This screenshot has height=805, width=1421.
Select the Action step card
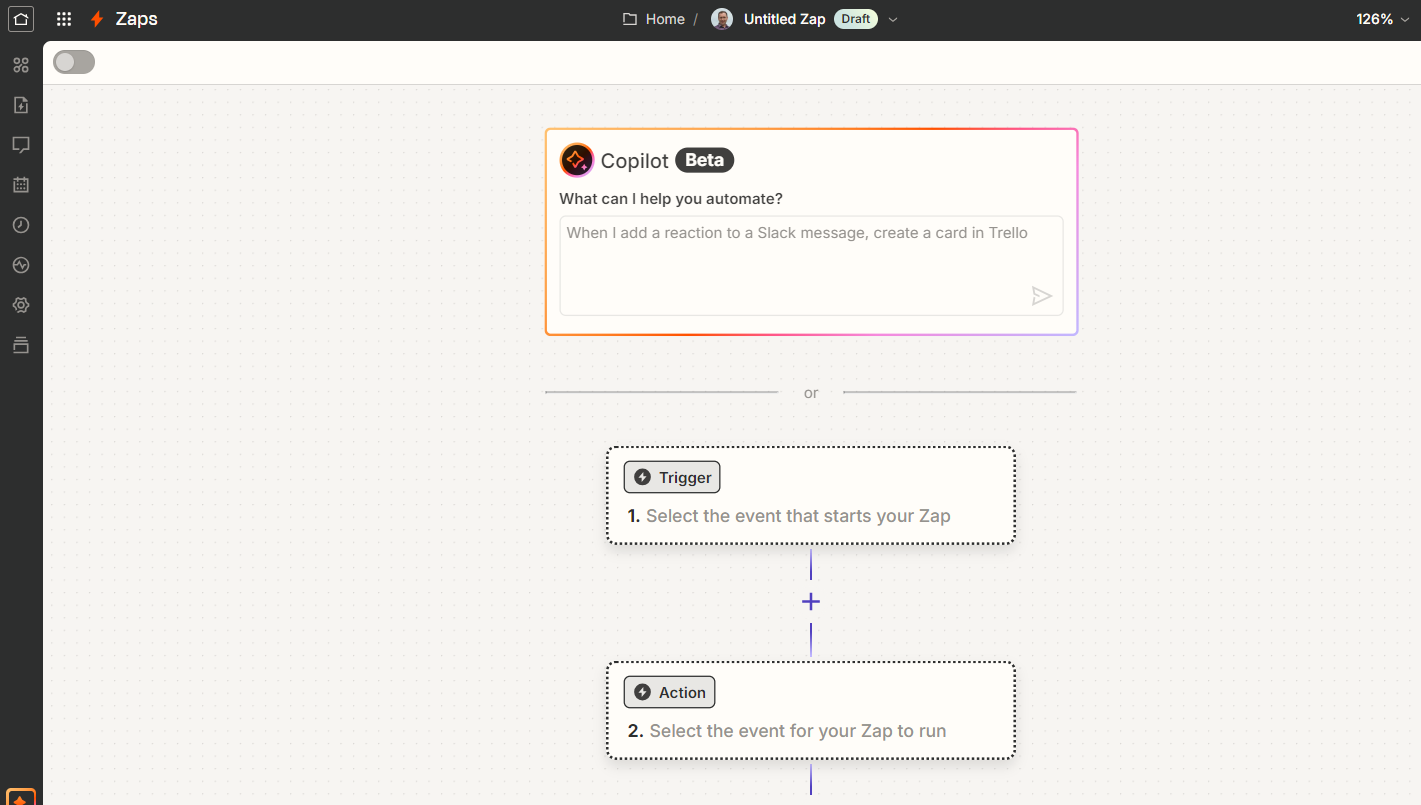point(811,710)
